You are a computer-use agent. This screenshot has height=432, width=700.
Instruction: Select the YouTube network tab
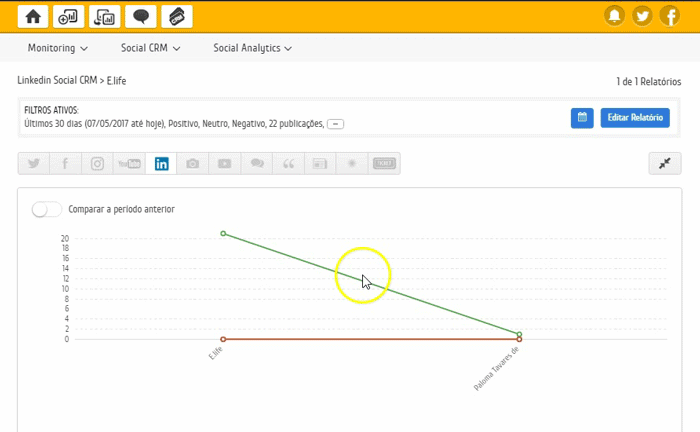pos(129,164)
